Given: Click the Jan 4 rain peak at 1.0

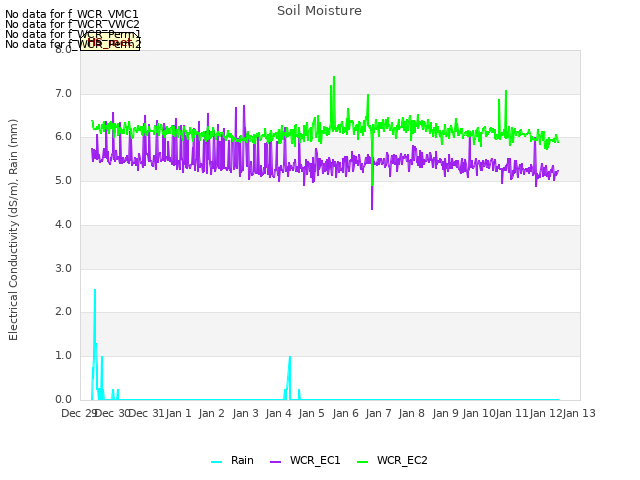Looking at the screenshot, I should [x=290, y=357].
